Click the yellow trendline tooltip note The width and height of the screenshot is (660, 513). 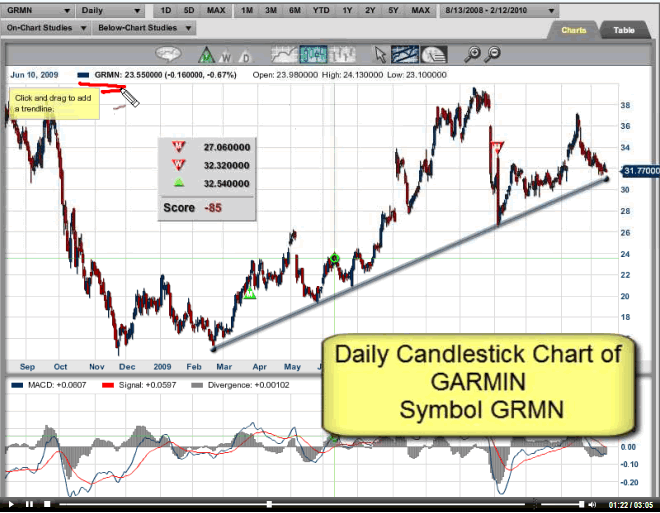tap(54, 103)
